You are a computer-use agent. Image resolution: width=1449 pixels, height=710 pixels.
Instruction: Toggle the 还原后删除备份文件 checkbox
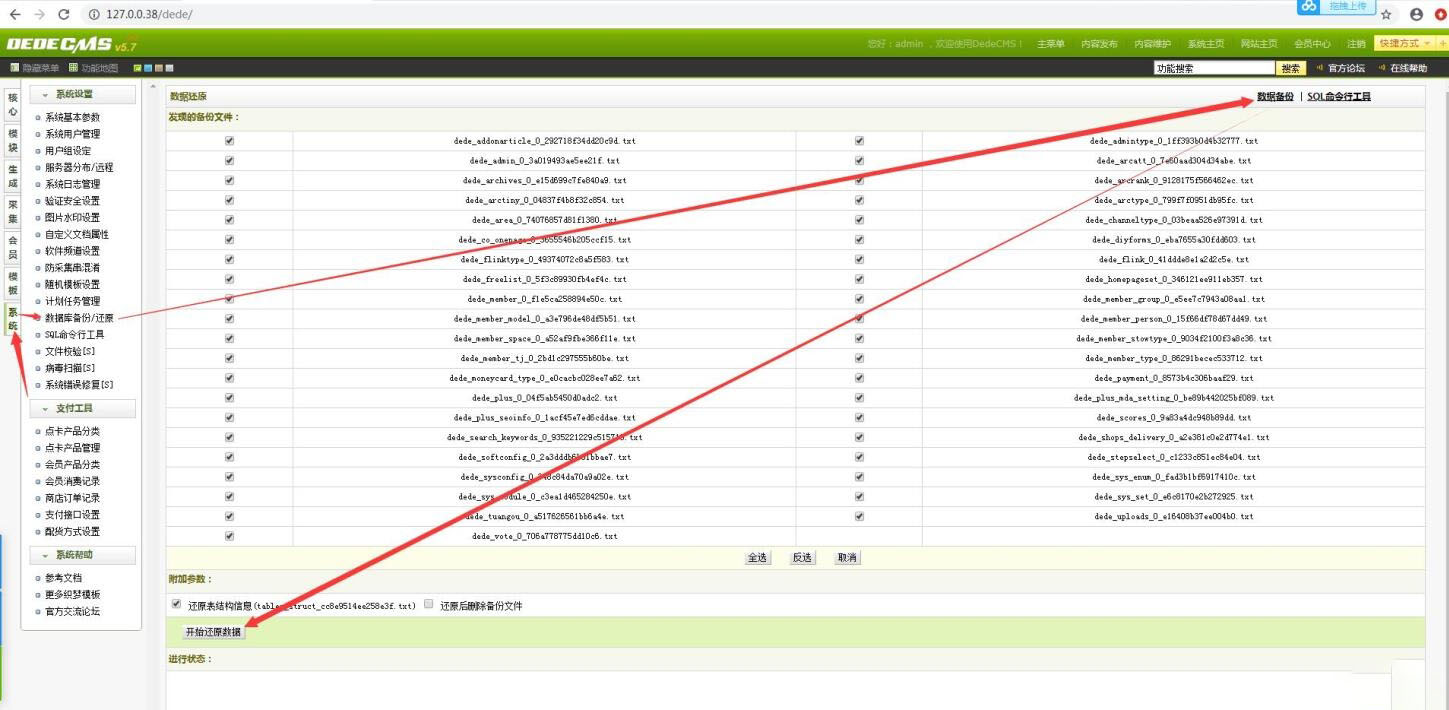tap(428, 604)
